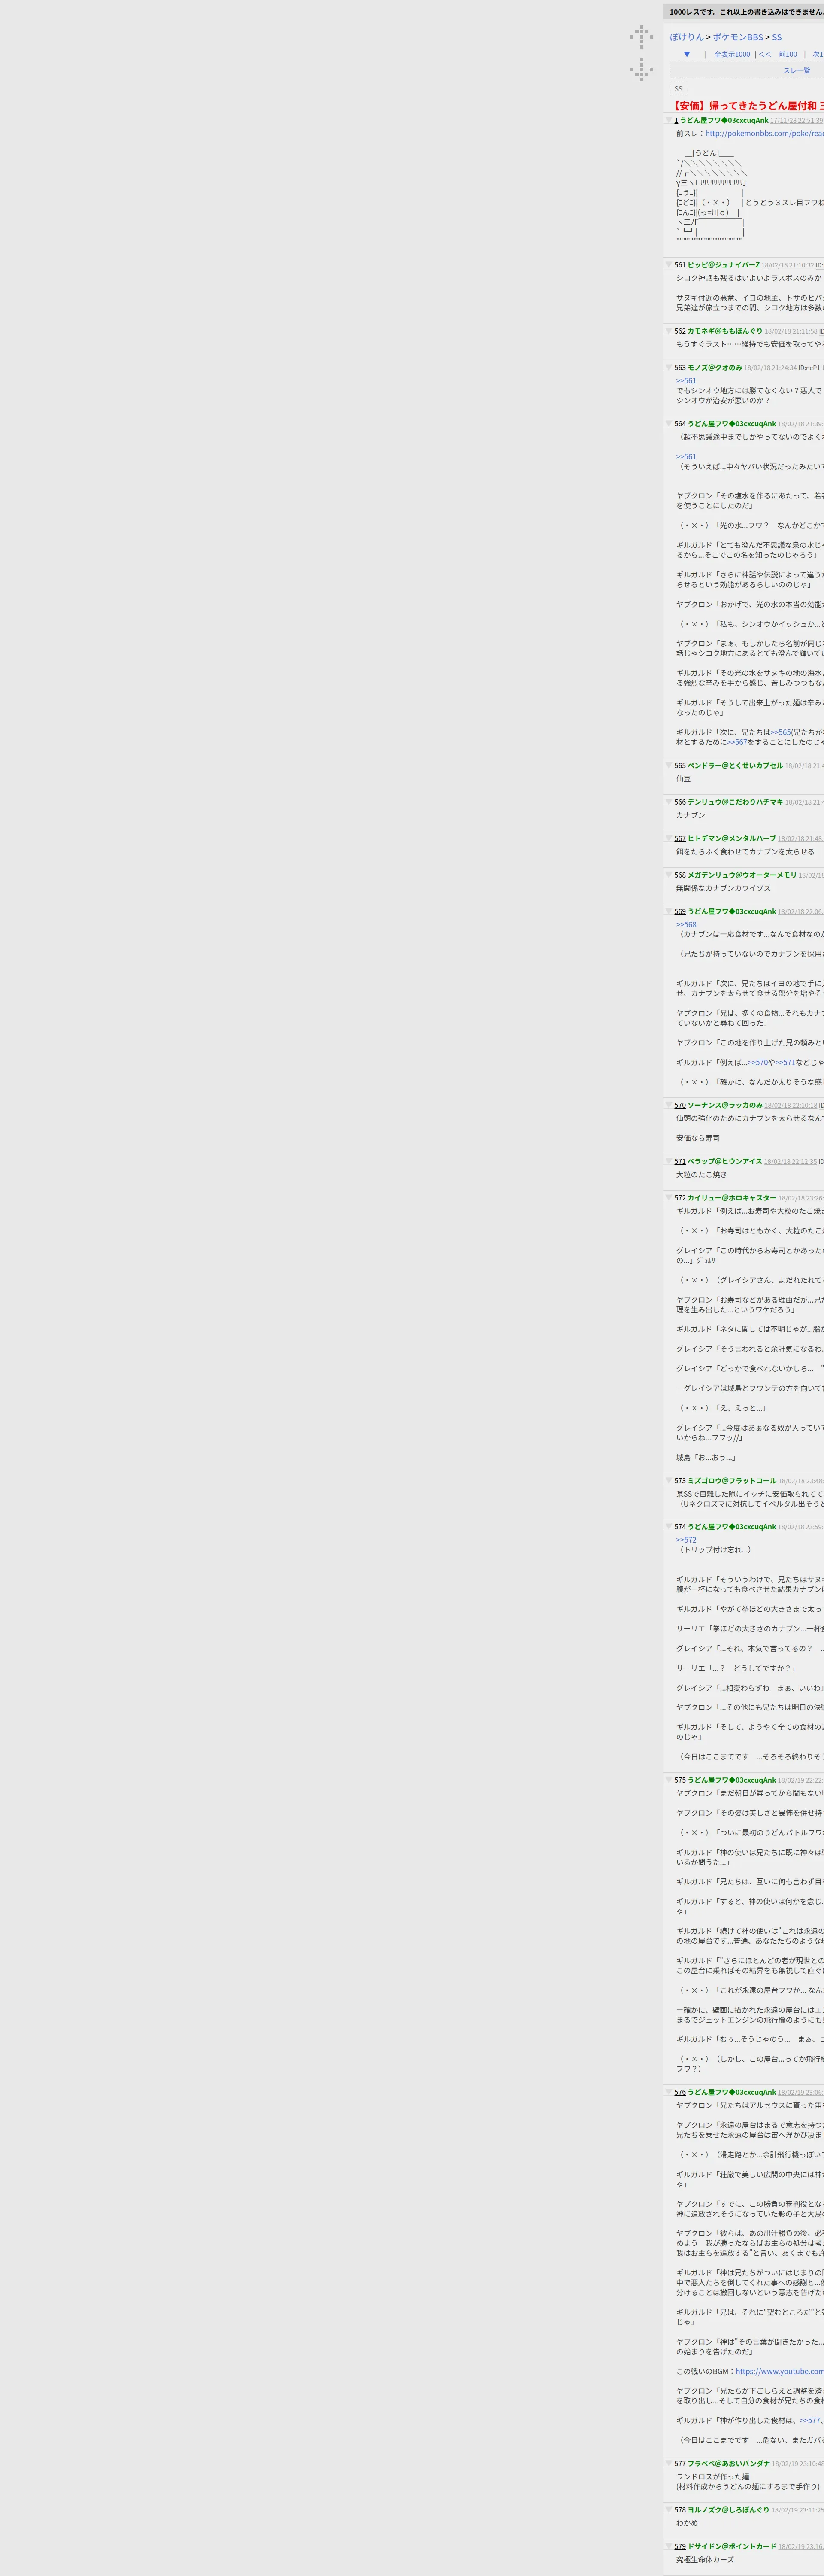824x2576 pixels.
Task: Expand the triangle menu on post 565
Action: (x=670, y=766)
